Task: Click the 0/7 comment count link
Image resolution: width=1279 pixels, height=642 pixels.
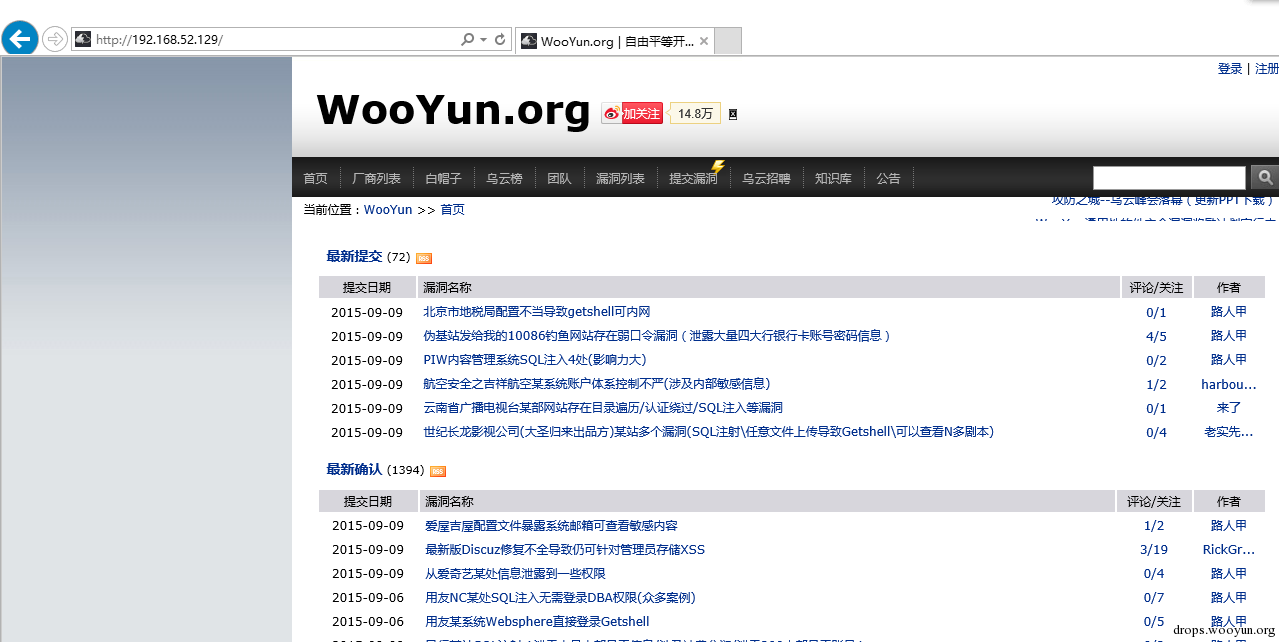Action: [1154, 597]
